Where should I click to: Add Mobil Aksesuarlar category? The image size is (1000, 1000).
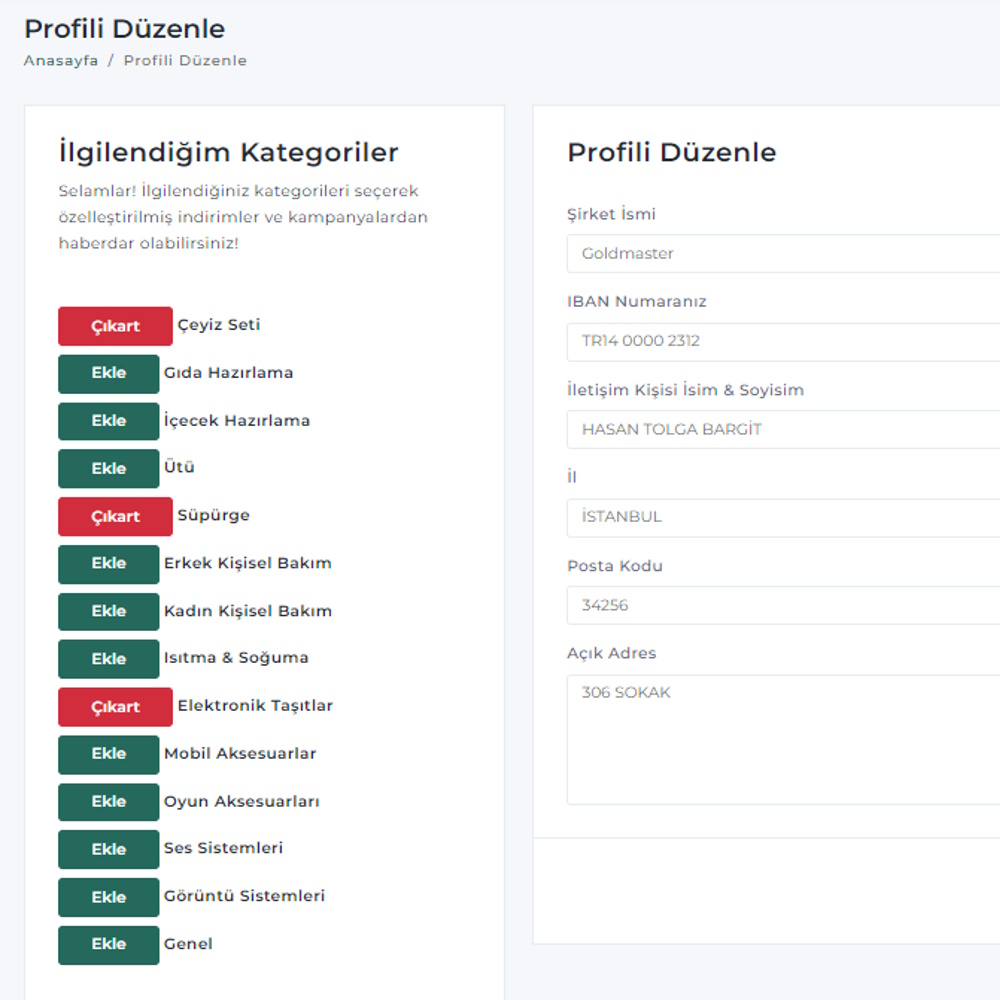click(x=108, y=754)
